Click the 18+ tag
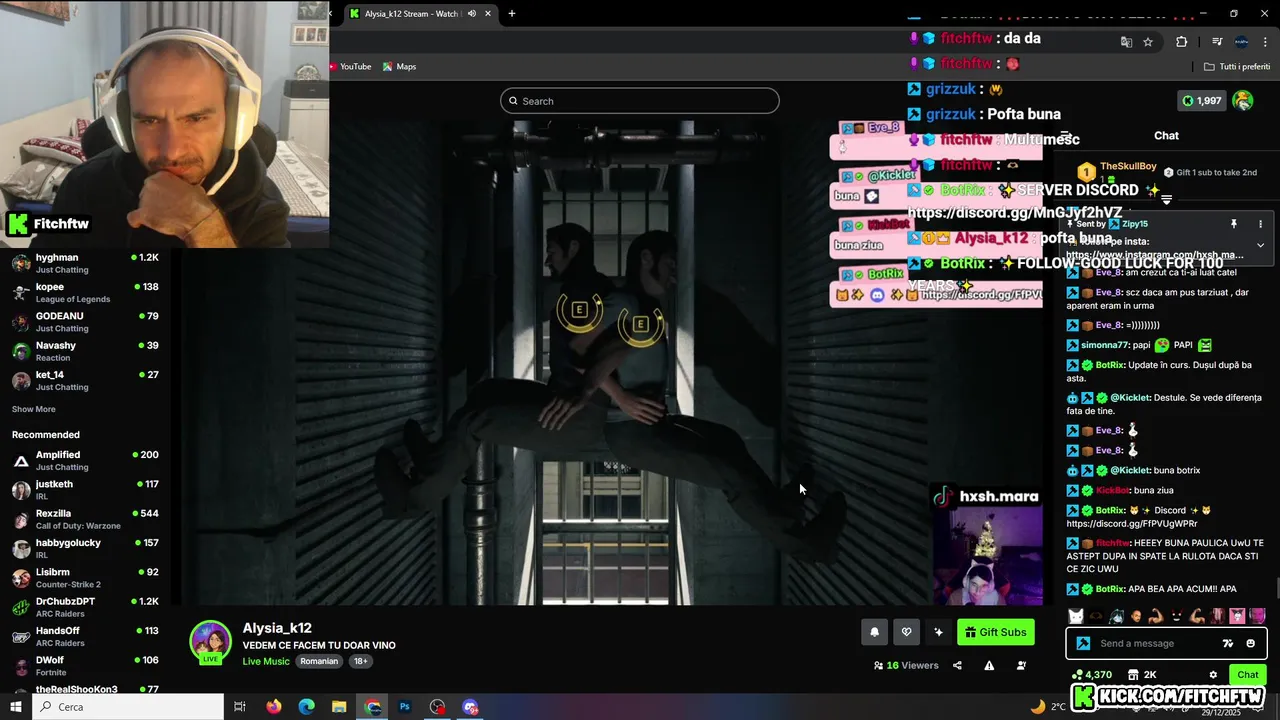Viewport: 1280px width, 720px height. [361, 661]
